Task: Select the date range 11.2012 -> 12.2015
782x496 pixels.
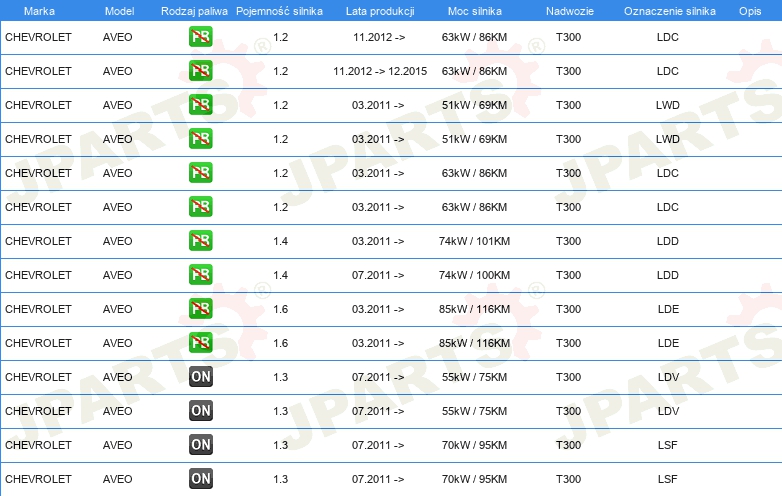Action: pos(380,71)
